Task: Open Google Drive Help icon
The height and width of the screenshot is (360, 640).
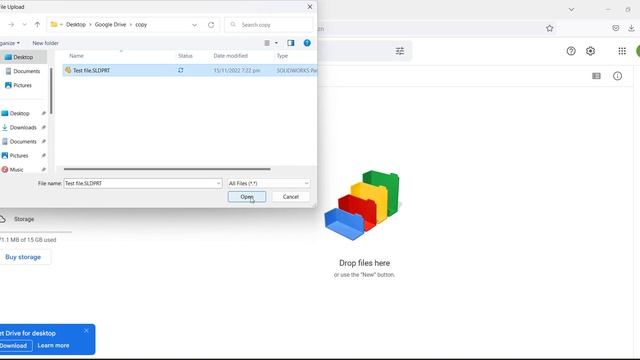Action: [x=571, y=51]
